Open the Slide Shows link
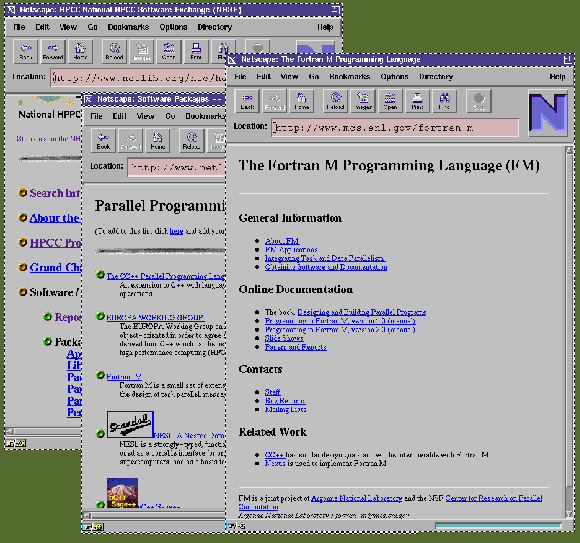The height and width of the screenshot is (543, 580). coord(284,338)
